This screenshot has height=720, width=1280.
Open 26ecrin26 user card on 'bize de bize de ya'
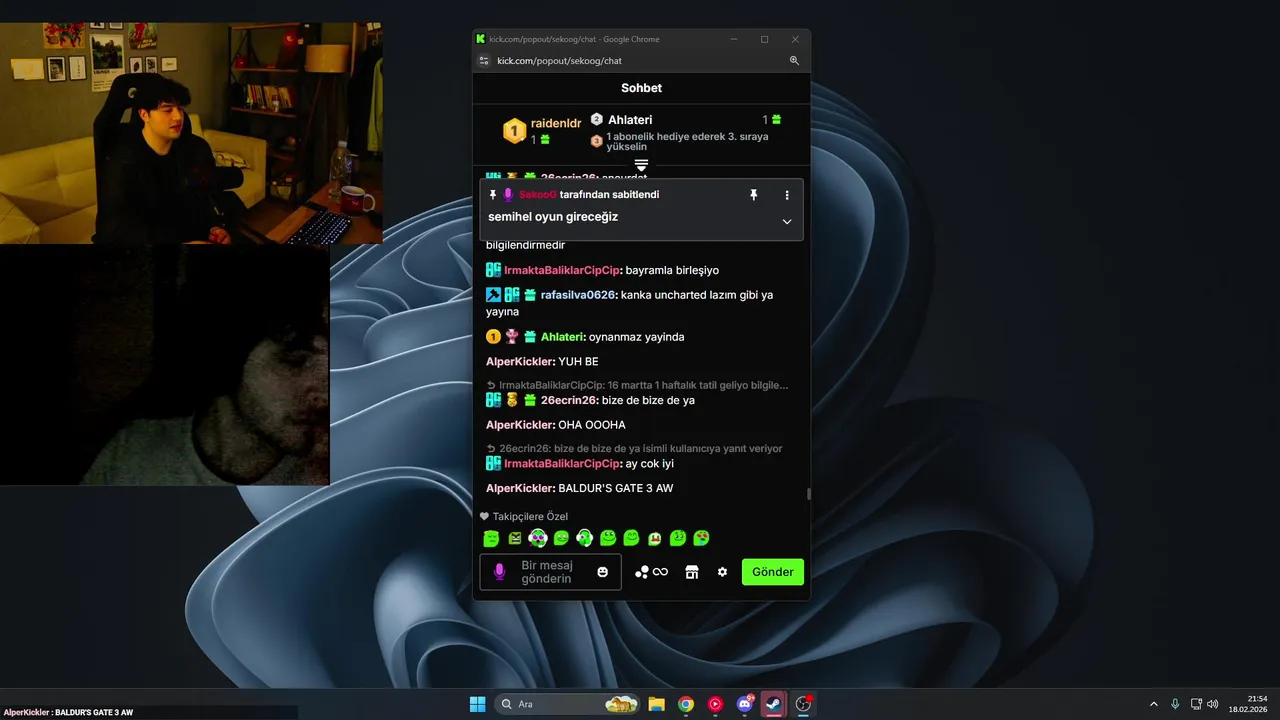point(569,400)
